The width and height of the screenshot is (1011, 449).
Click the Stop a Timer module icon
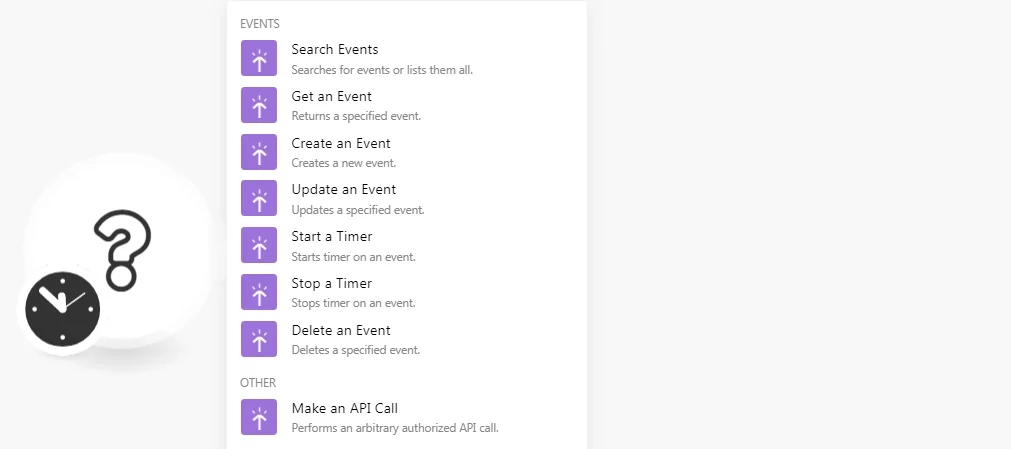(259, 292)
